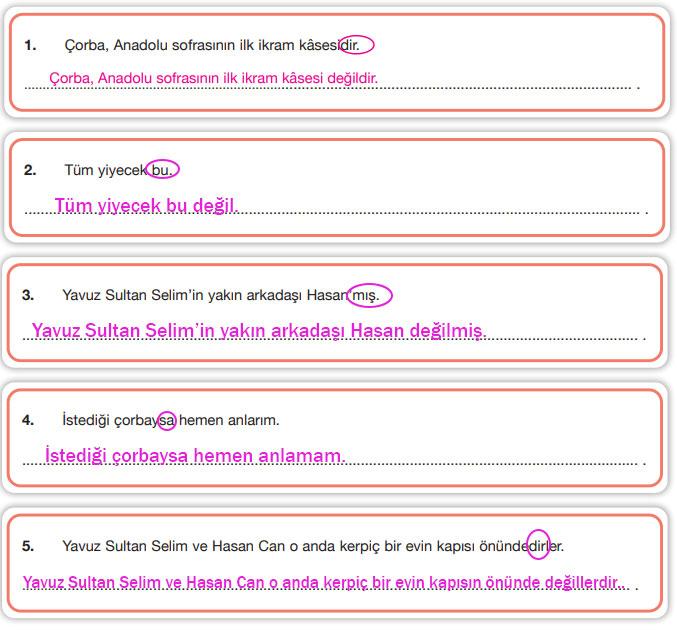Click the circled "sa" suffix in "çorbaysa"
This screenshot has height=632, width=677.
click(x=166, y=421)
